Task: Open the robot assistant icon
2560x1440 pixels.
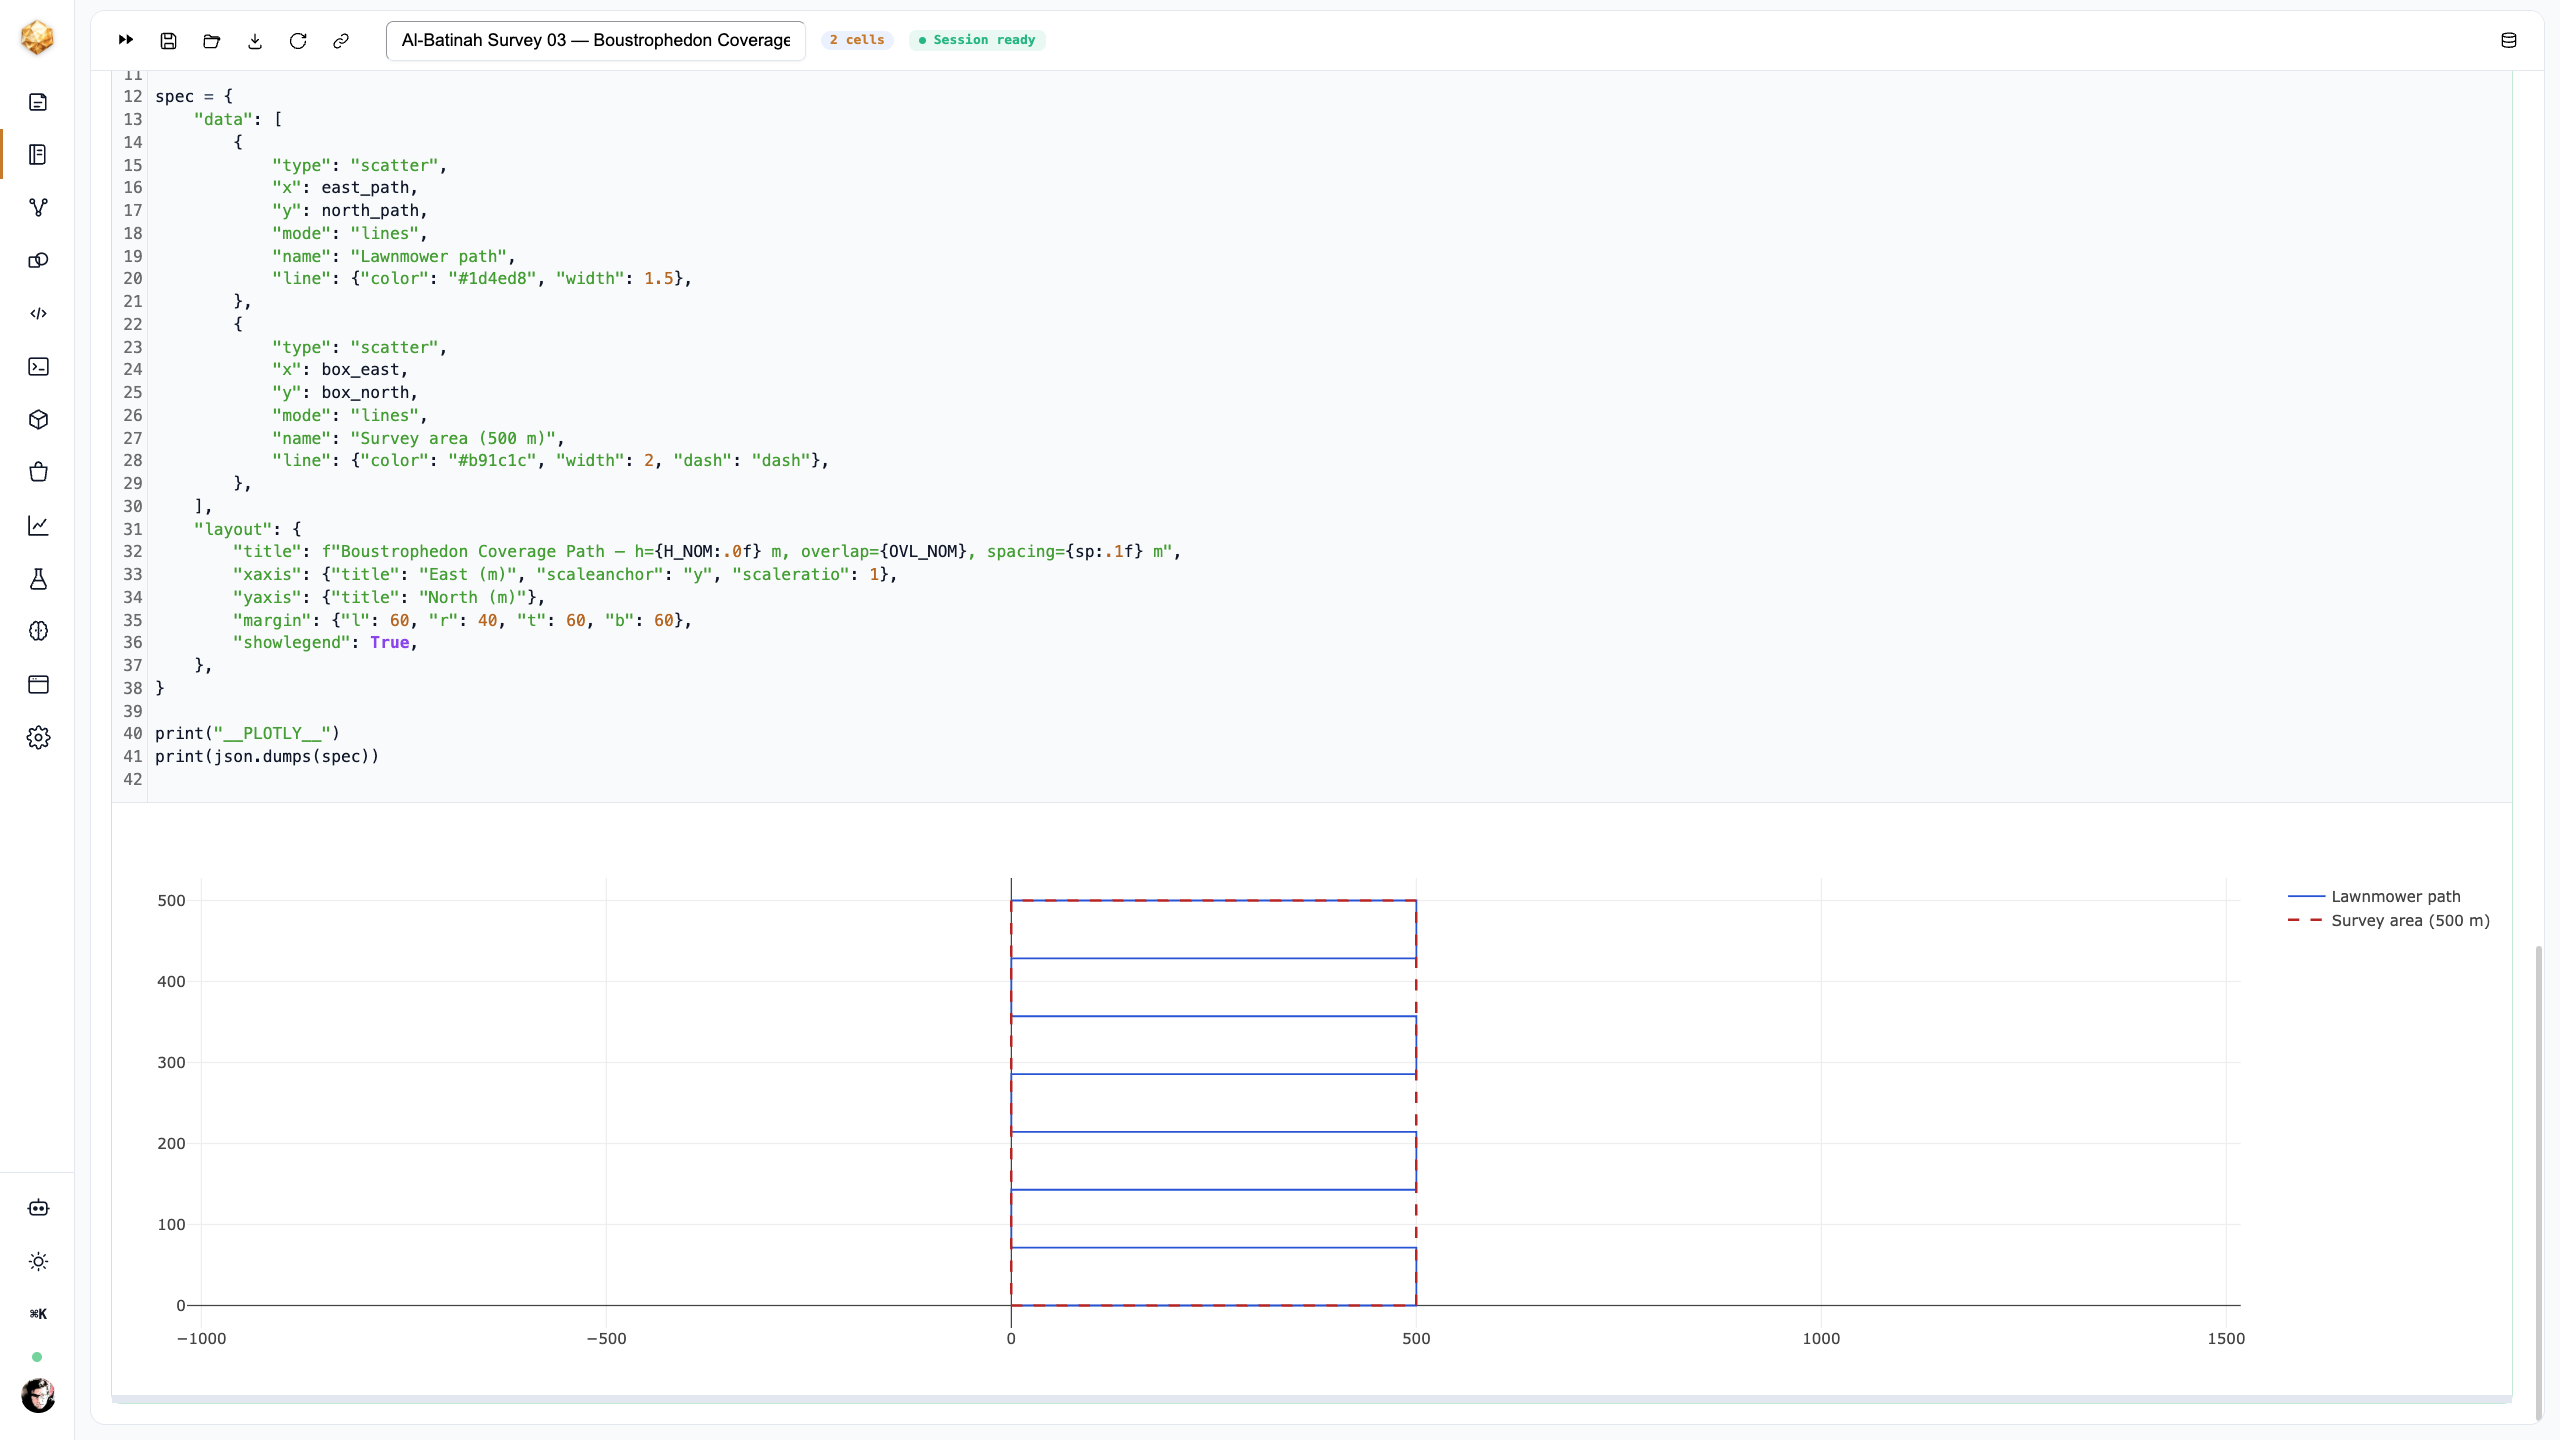Action: point(38,1208)
